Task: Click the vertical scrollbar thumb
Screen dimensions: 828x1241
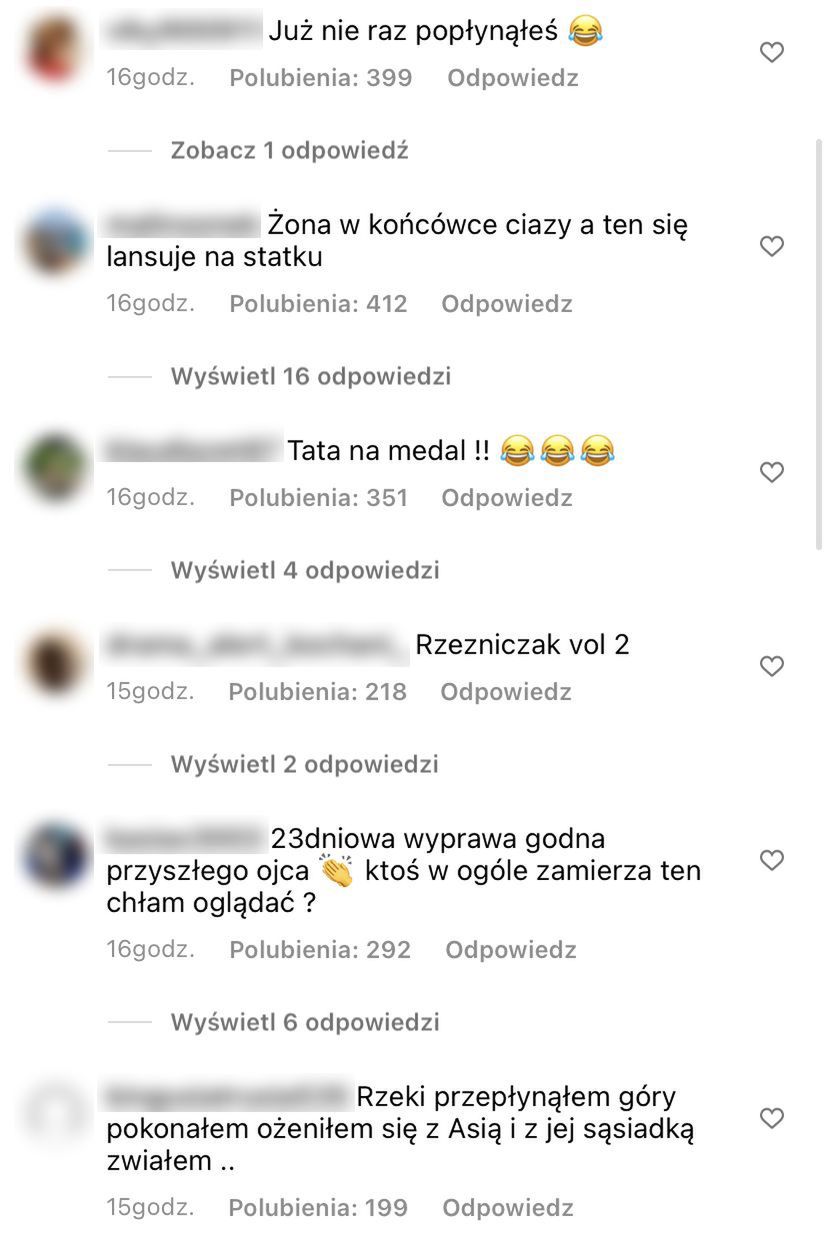Action: [819, 345]
